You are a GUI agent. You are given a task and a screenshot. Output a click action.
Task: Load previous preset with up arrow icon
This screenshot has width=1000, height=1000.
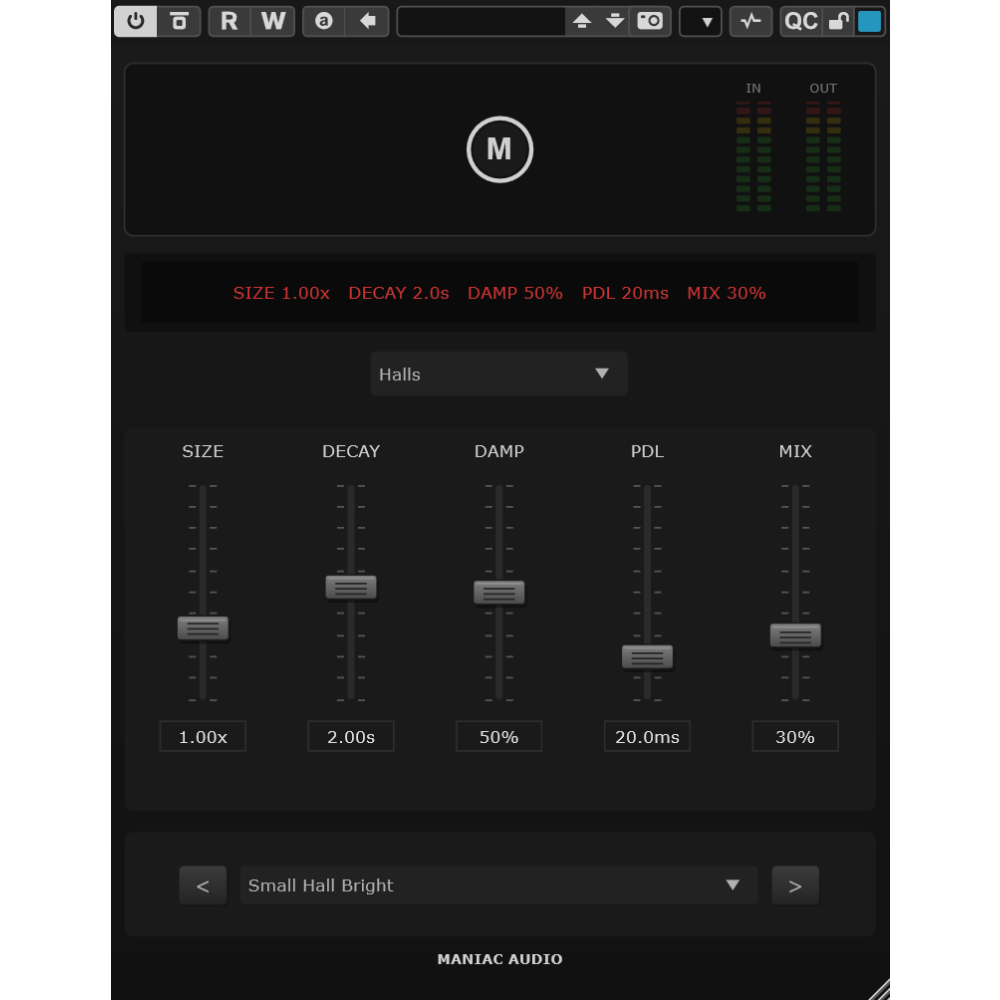[x=582, y=21]
